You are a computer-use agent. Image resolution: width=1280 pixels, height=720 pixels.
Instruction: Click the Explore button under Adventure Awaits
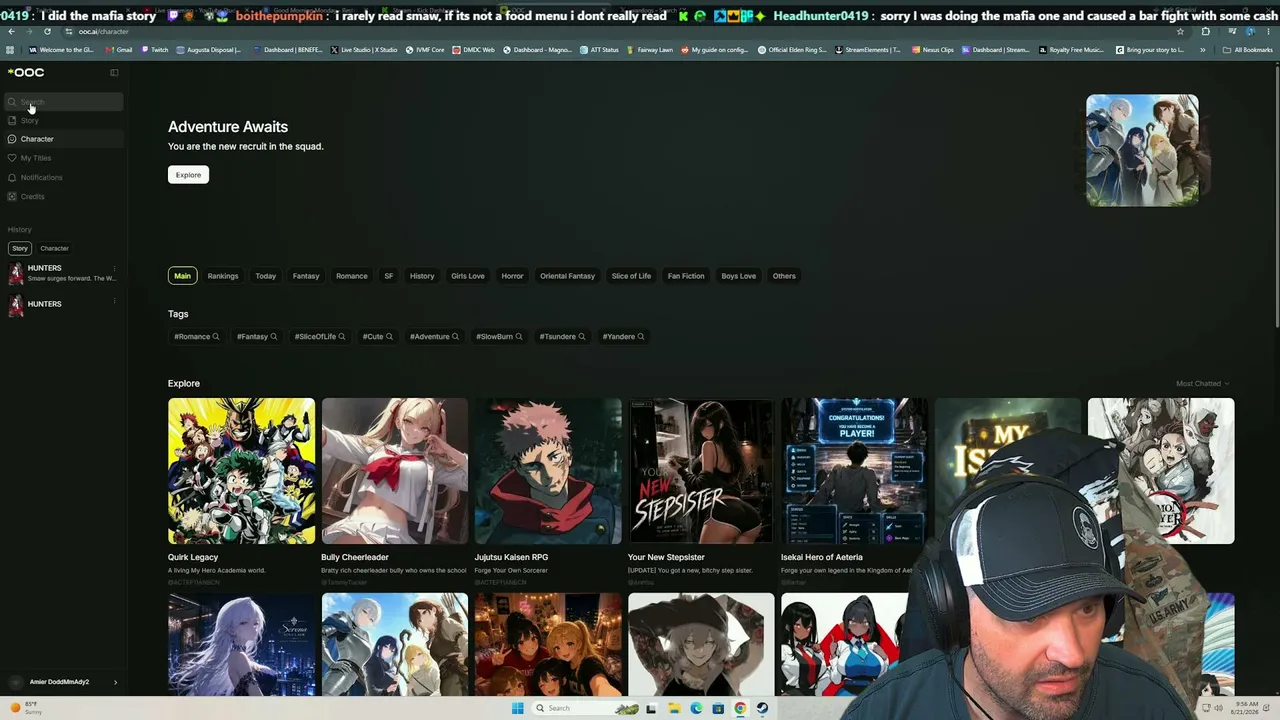(188, 175)
